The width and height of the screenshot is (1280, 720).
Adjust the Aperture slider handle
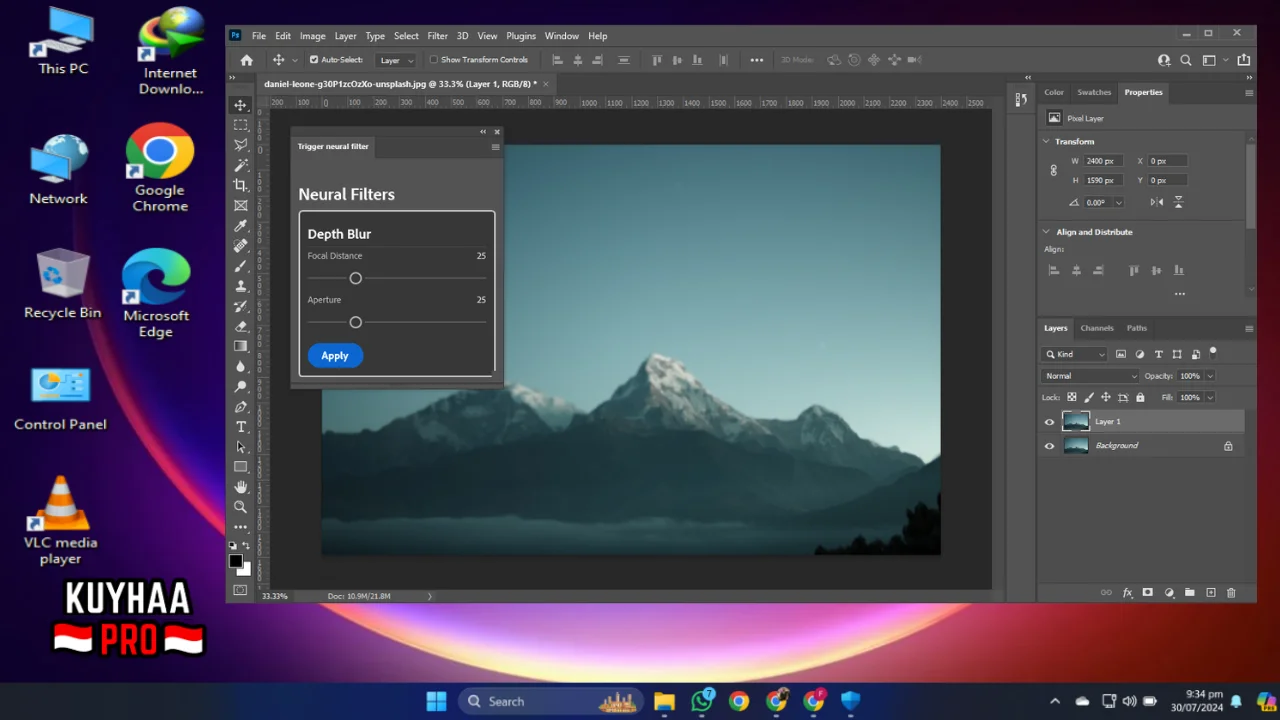click(x=355, y=322)
